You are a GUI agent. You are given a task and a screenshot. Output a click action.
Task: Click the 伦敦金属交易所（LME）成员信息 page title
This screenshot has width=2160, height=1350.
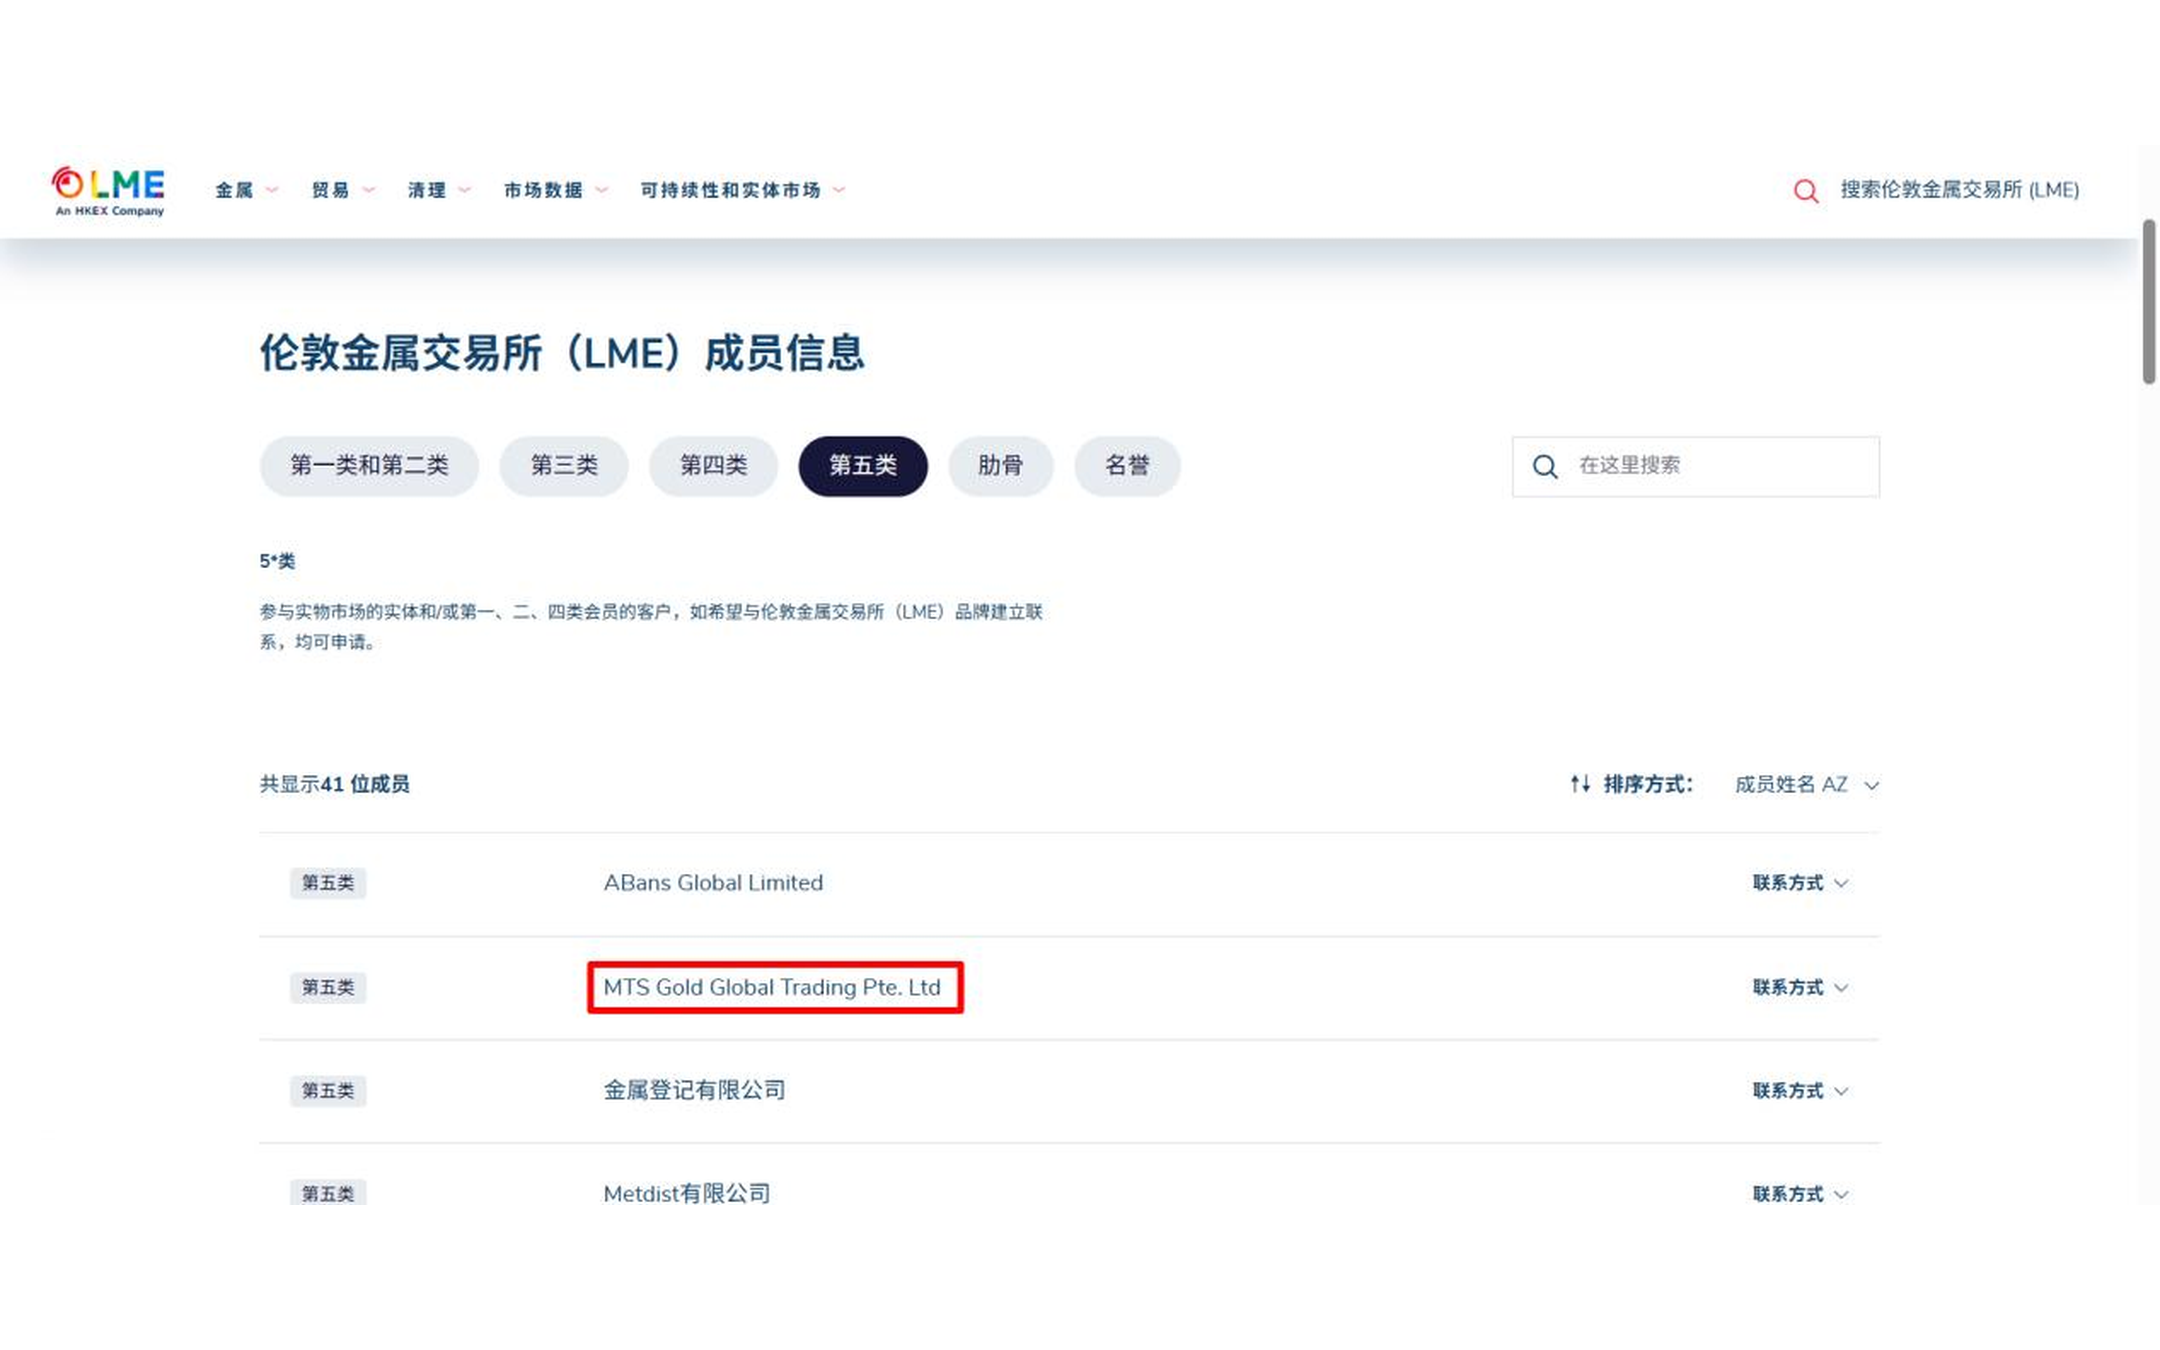(x=562, y=353)
